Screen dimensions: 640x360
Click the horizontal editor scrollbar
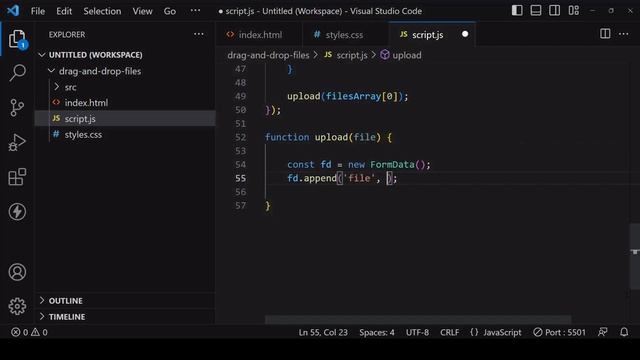tap(418, 319)
